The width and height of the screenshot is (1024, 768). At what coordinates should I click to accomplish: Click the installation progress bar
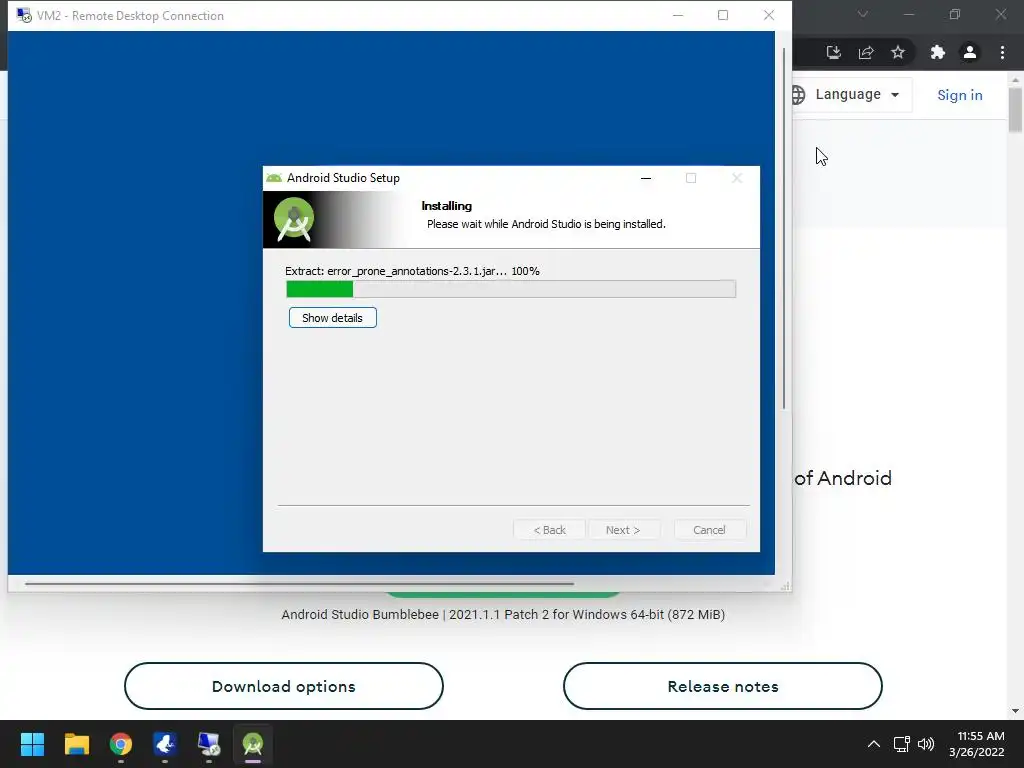pos(511,289)
